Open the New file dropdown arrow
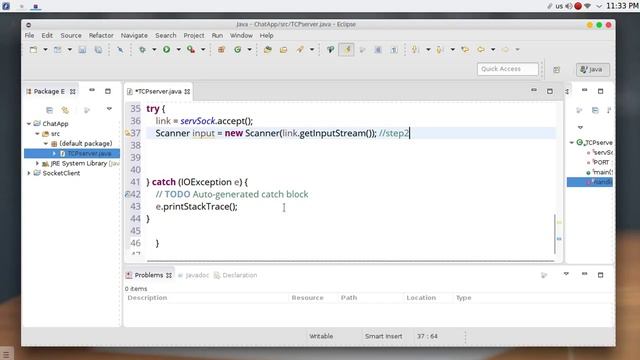 [x=45, y=50]
